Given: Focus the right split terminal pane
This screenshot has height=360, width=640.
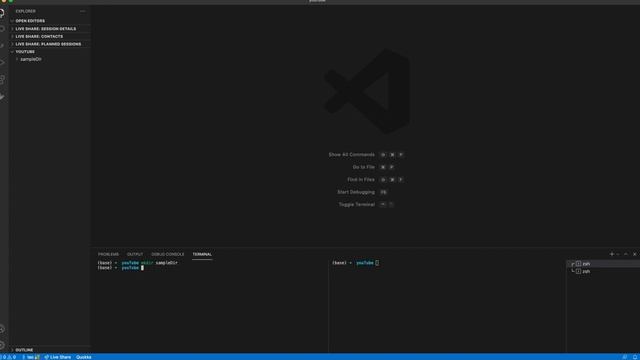Looking at the screenshot, I should [447, 306].
